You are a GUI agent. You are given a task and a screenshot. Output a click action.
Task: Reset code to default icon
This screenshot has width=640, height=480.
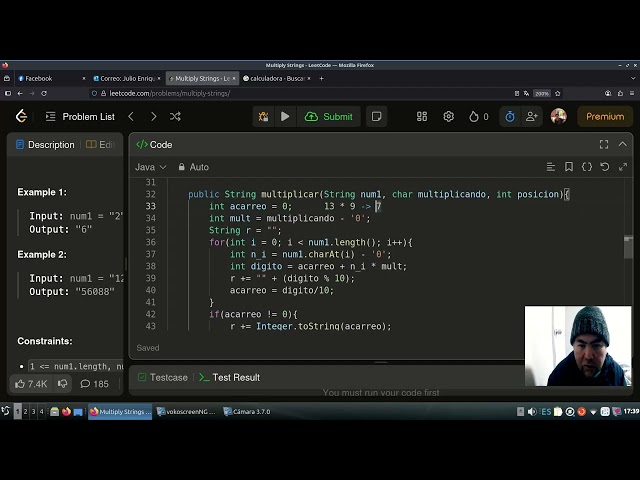pos(605,167)
